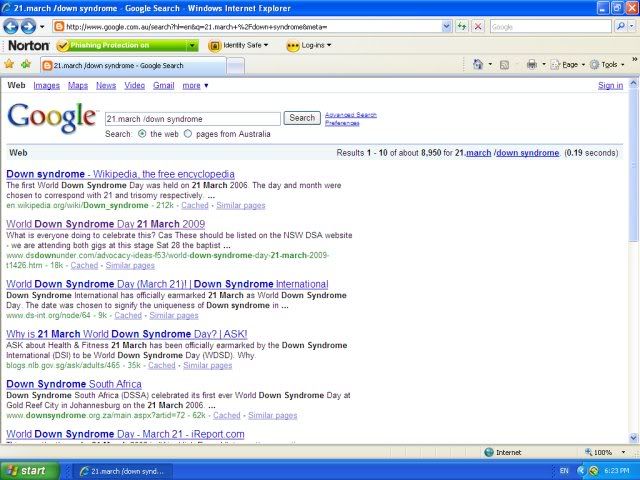The image size is (640, 480).
Task: Click the Log-ins yellow icon
Action: pyautogui.click(x=293, y=46)
